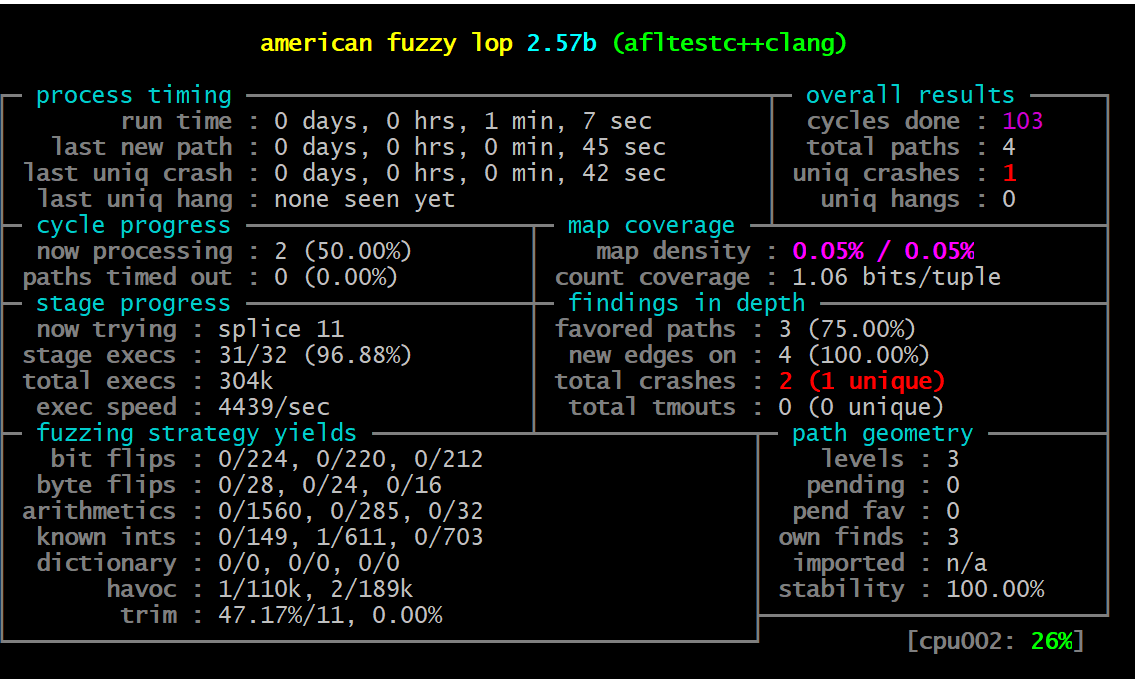Click havoc values 1/110k, 2/189k
The image size is (1135, 679).
click(316, 589)
